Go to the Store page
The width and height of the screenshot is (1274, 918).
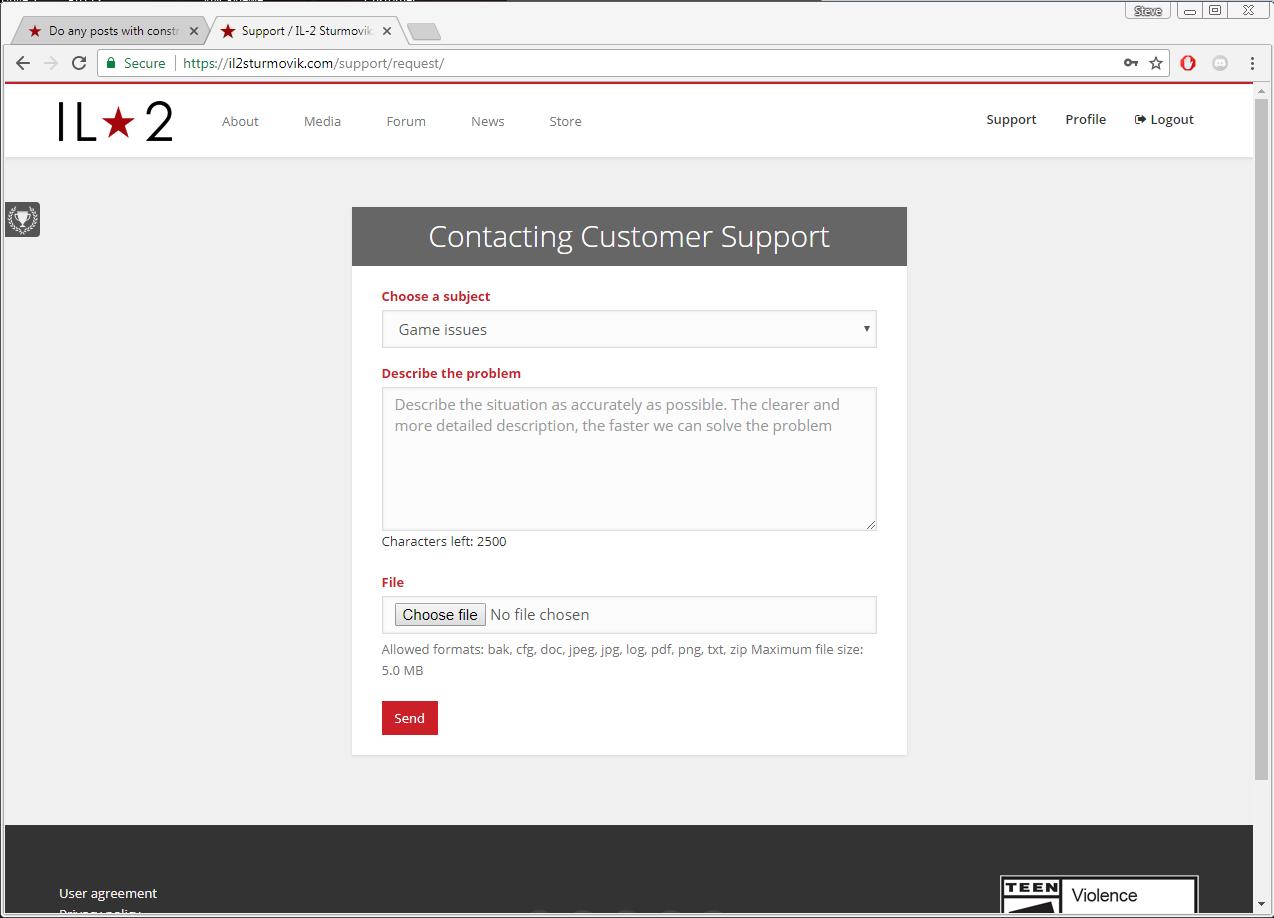[565, 121]
